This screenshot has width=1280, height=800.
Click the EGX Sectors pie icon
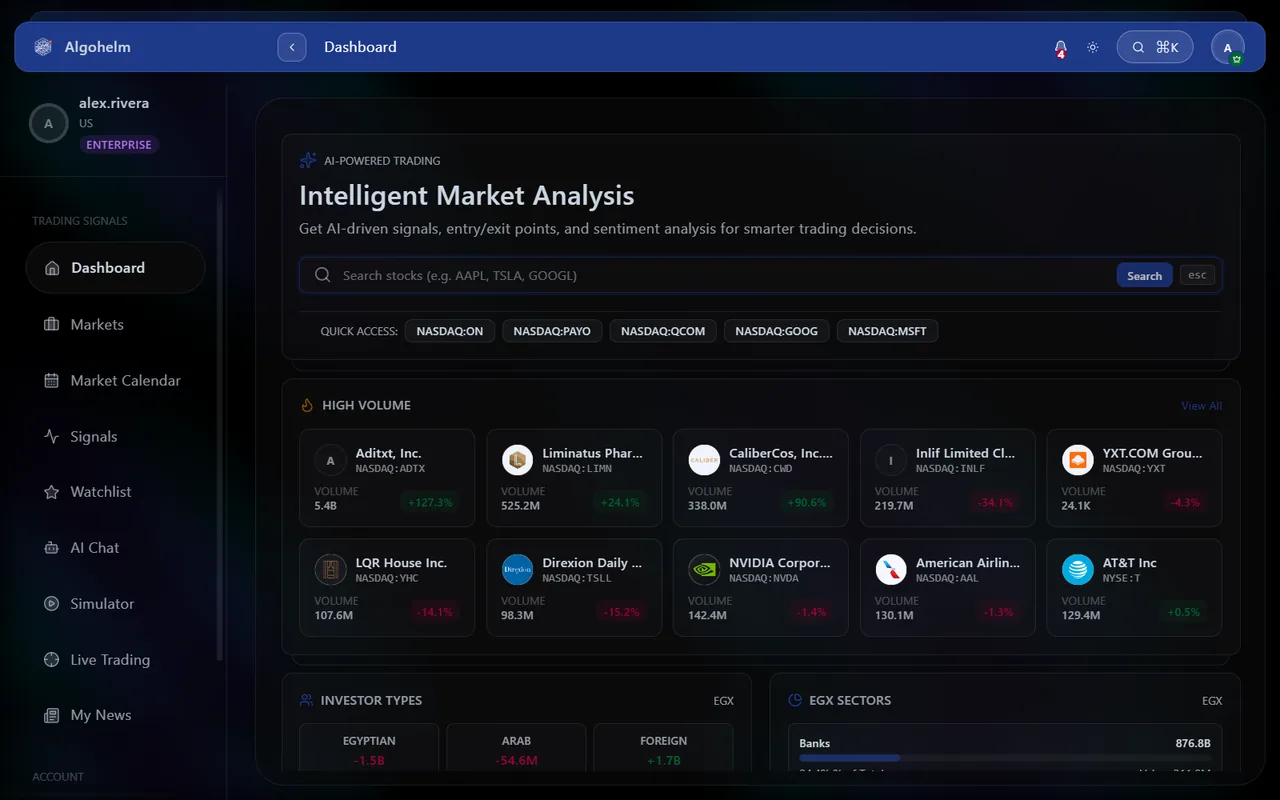[795, 700]
